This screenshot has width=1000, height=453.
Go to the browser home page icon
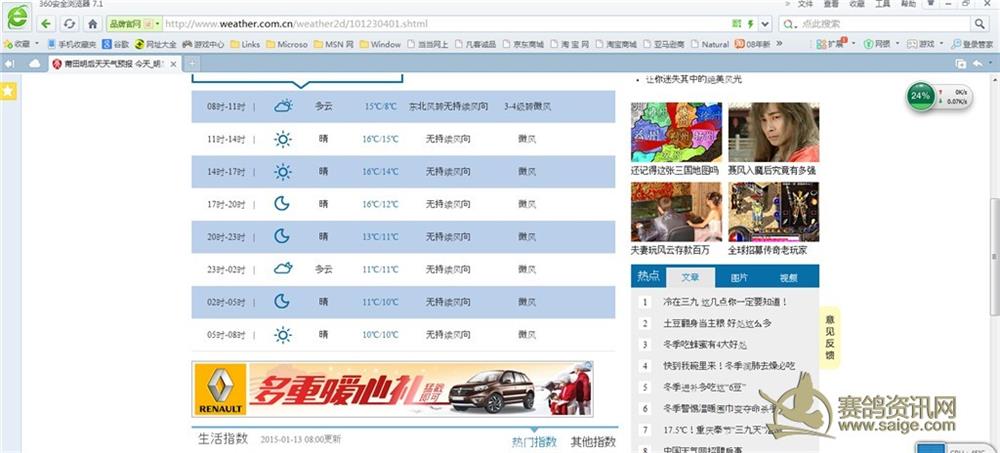point(92,23)
